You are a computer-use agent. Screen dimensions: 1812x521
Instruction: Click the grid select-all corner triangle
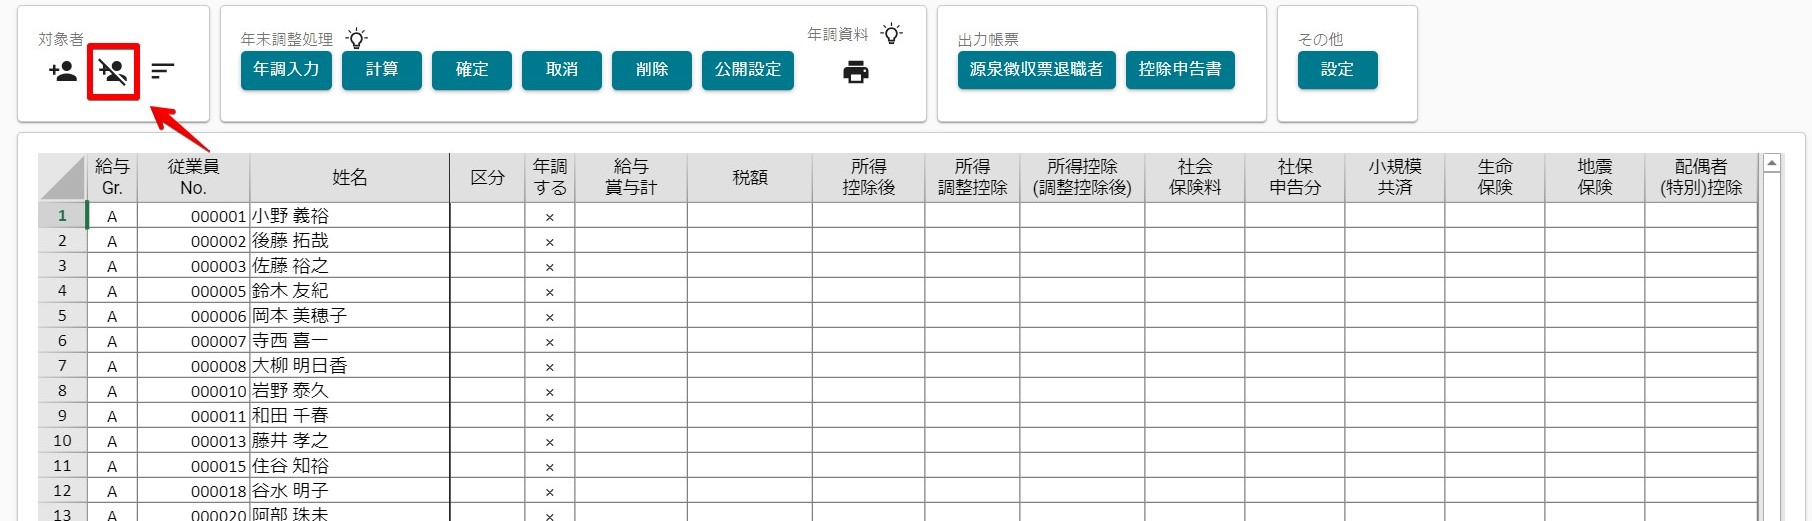[63, 178]
